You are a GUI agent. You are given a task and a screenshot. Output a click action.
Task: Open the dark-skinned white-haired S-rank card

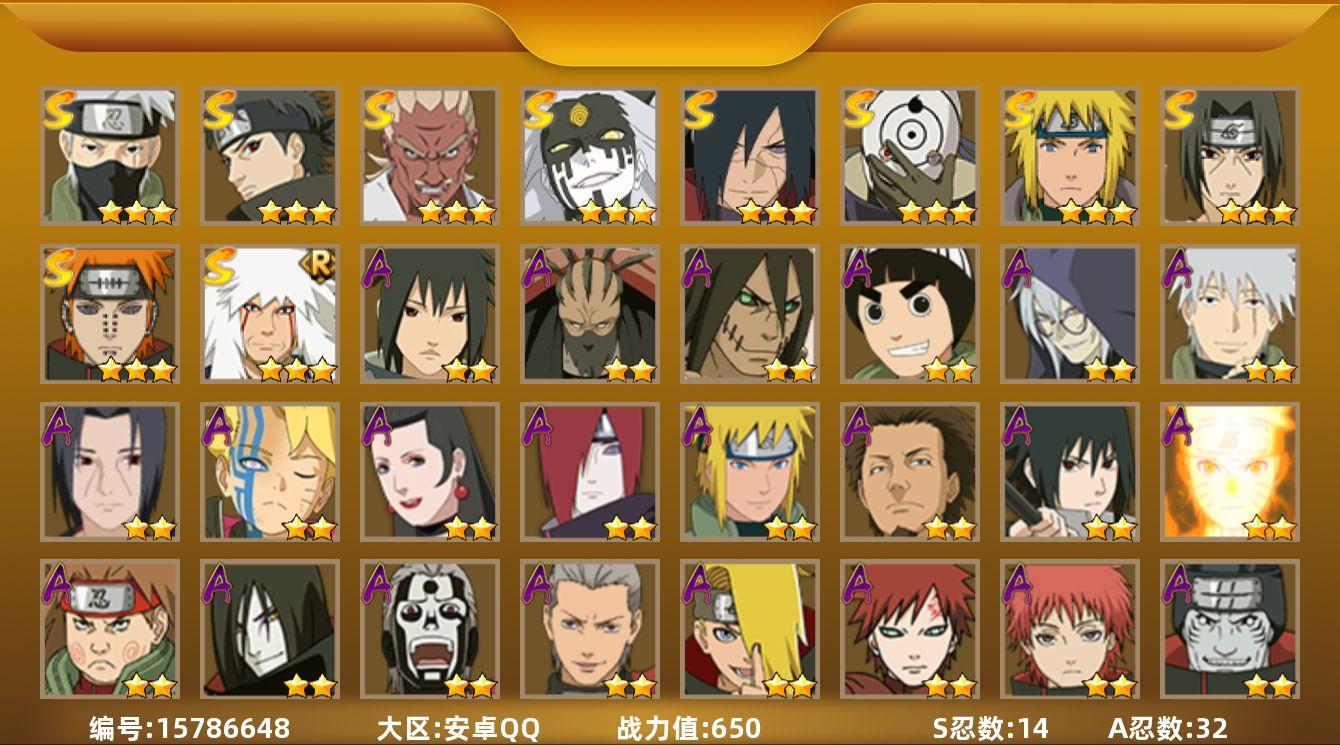click(x=430, y=156)
